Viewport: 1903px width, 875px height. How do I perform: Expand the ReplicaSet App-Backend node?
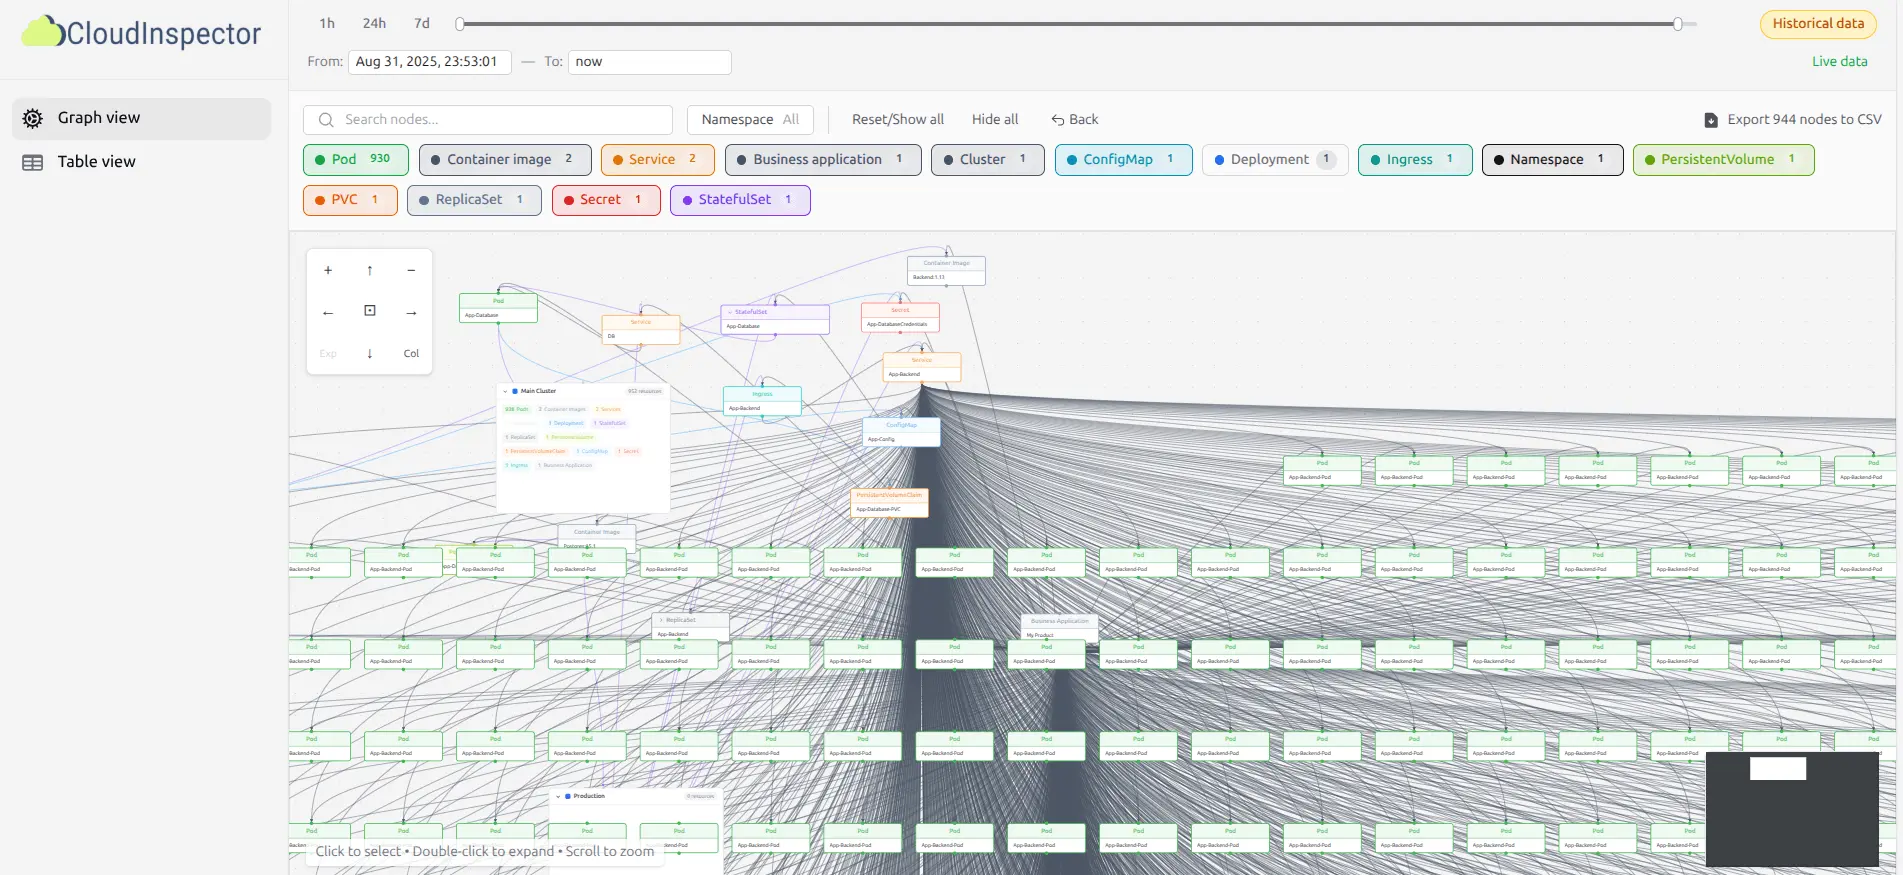[x=661, y=620]
